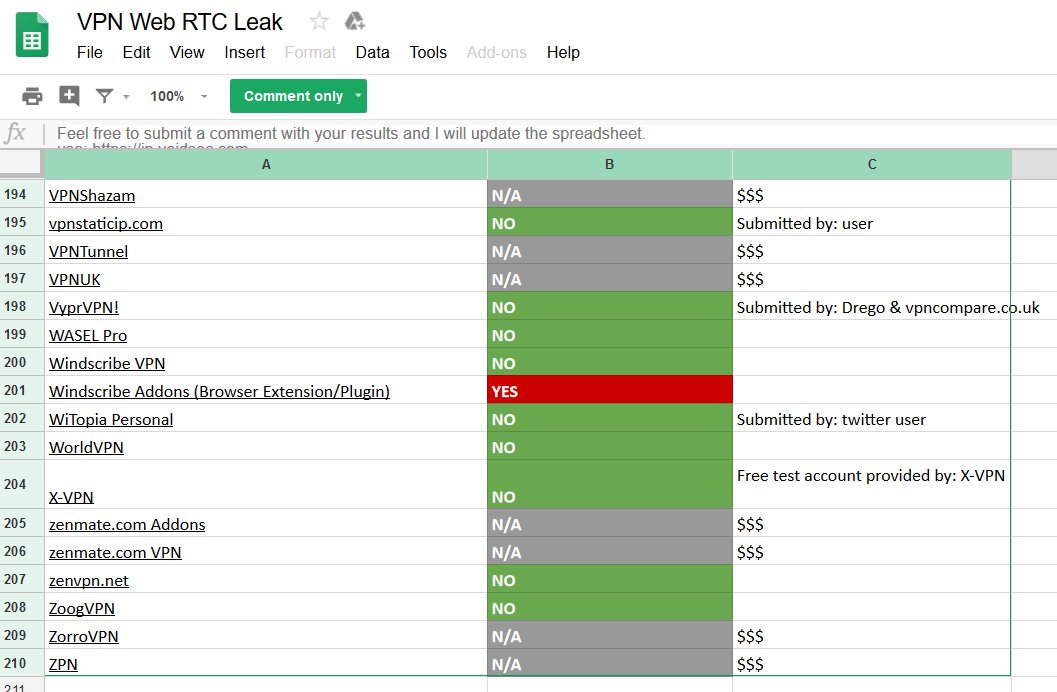This screenshot has width=1057, height=692.
Task: Open the Windscribe VPN link
Action: pyautogui.click(x=107, y=363)
